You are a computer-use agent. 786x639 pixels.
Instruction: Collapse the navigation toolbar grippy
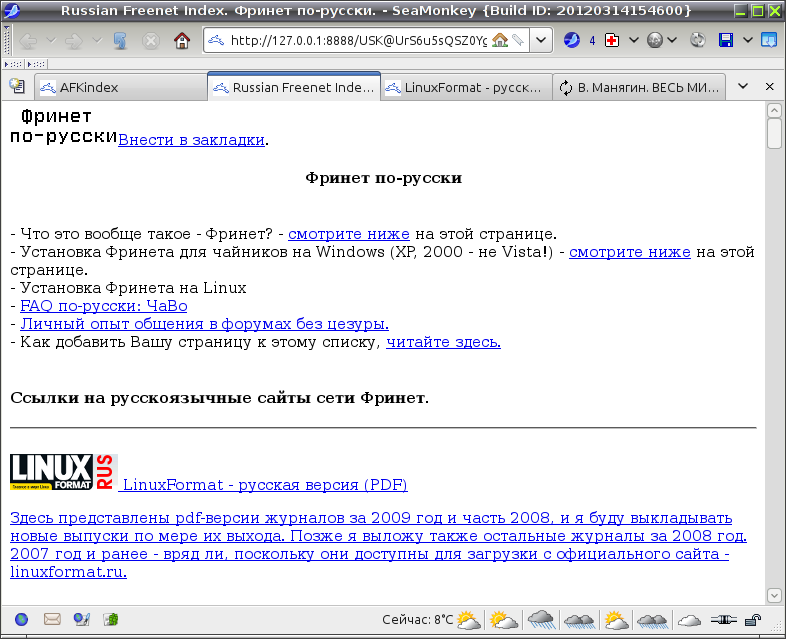7,41
